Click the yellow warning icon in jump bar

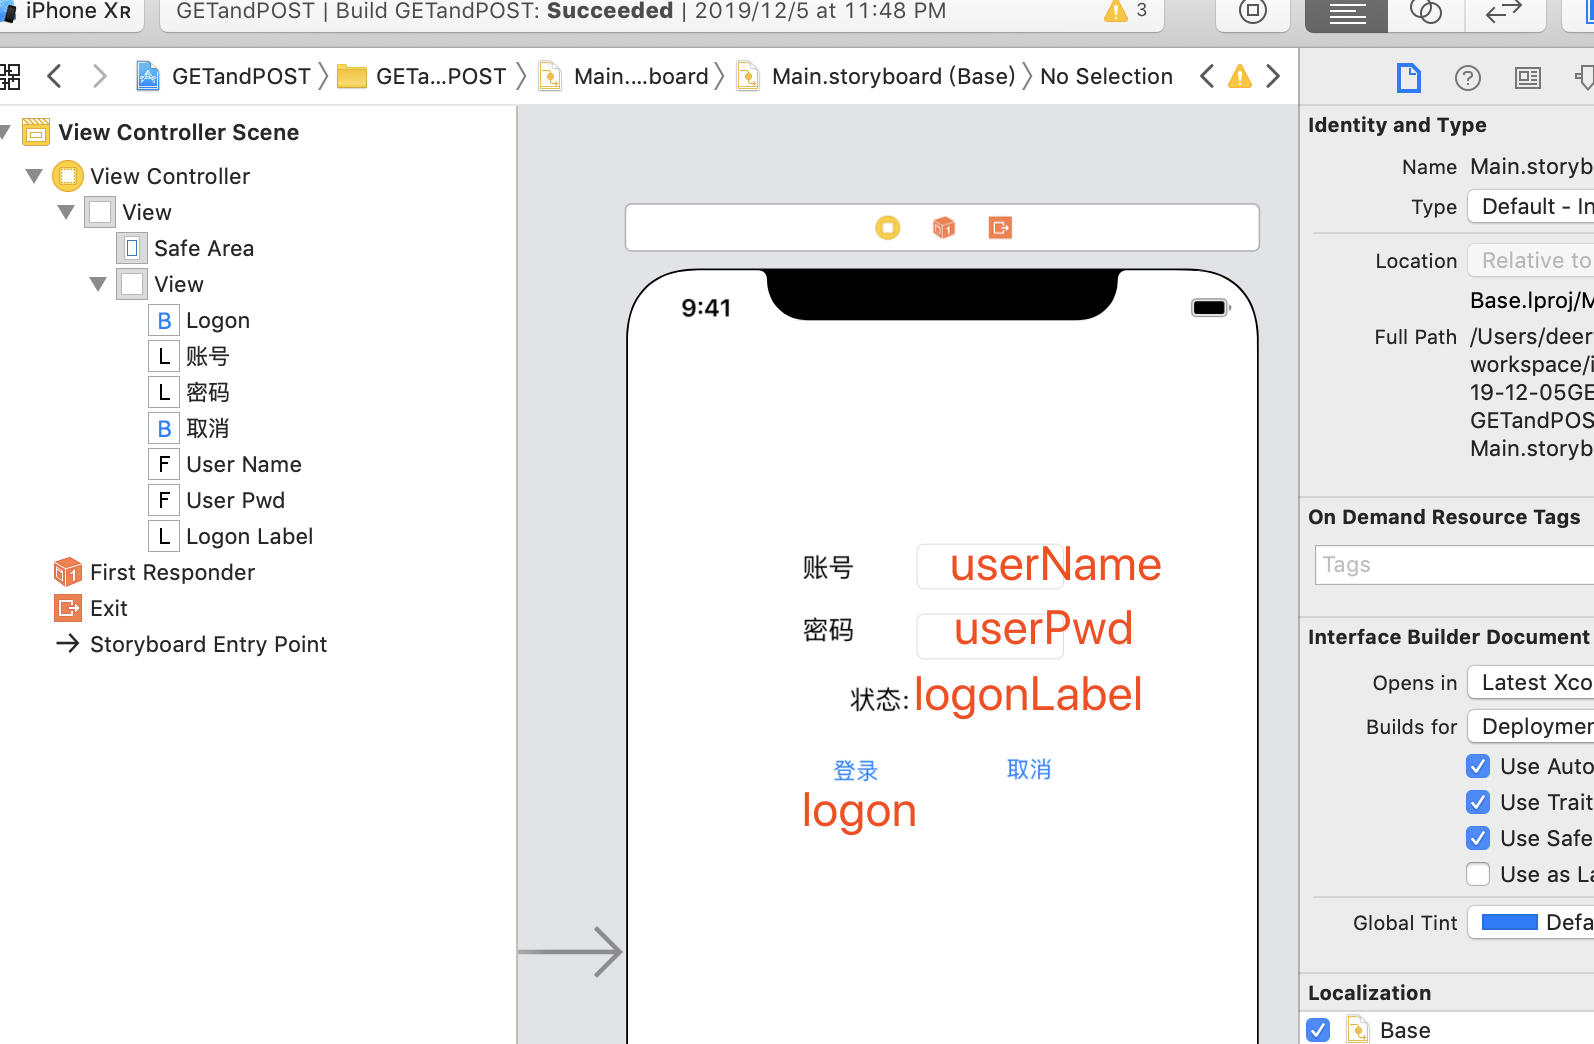pyautogui.click(x=1240, y=76)
